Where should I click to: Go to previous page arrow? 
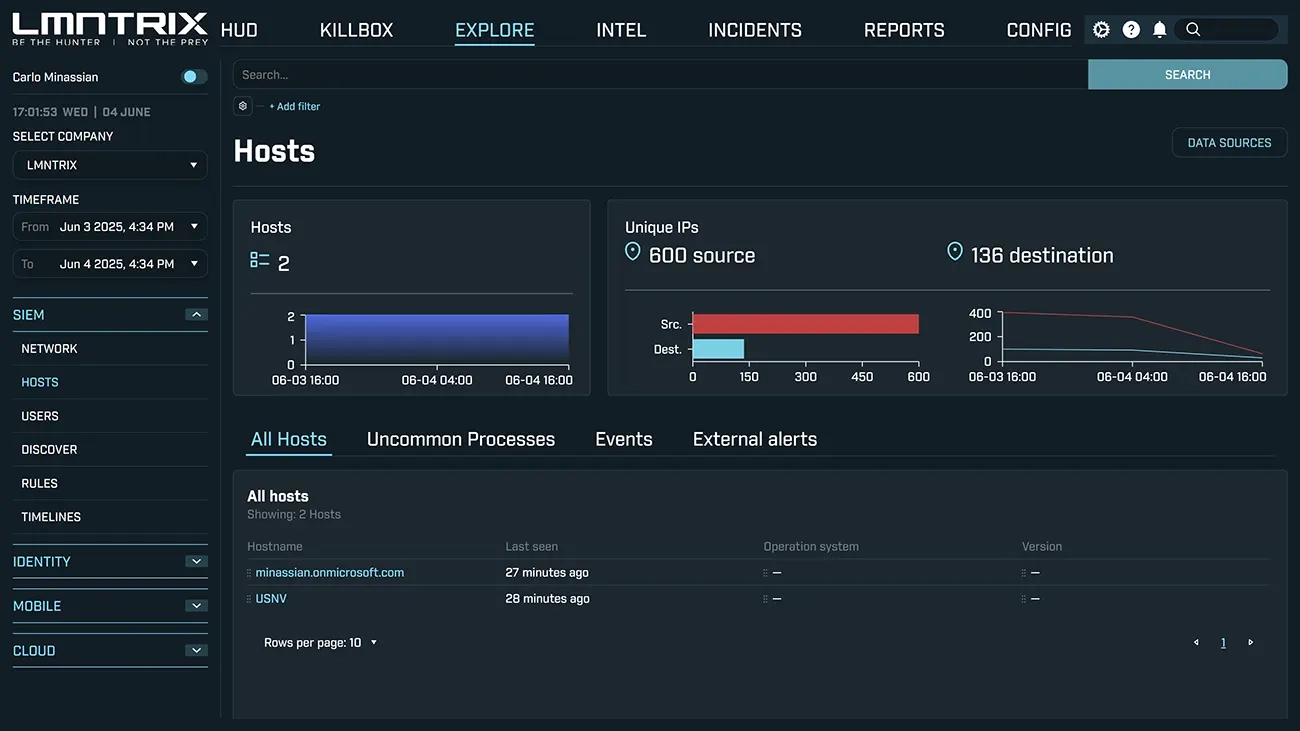click(1196, 643)
